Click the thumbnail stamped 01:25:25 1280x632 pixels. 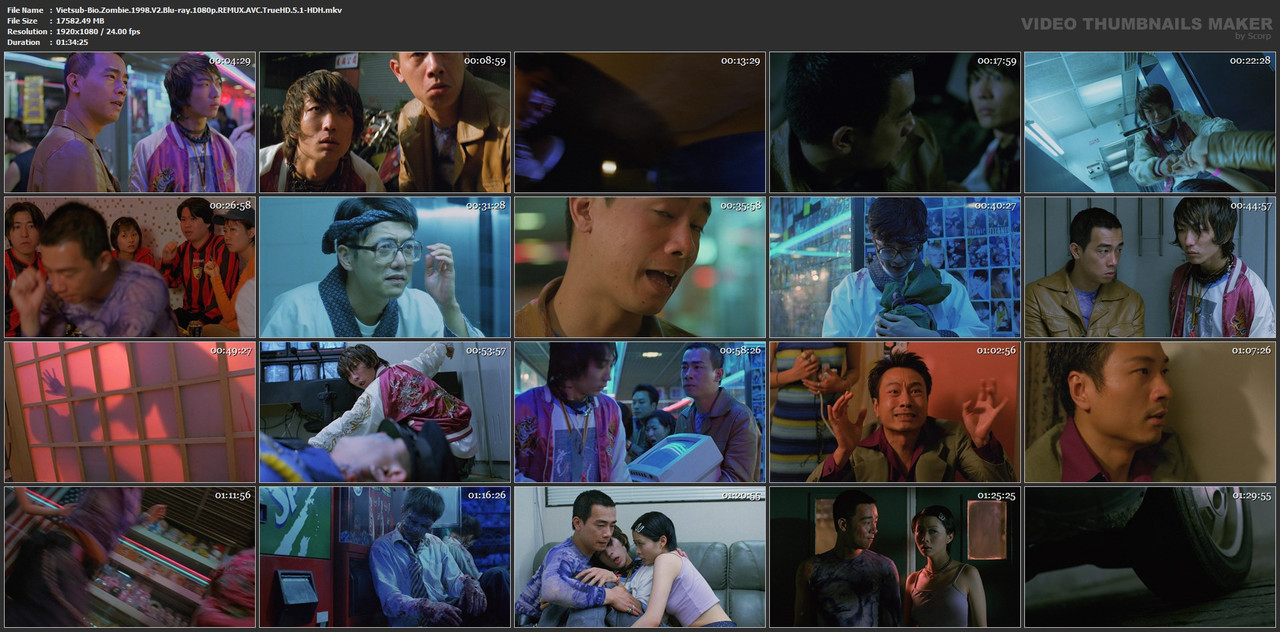895,557
